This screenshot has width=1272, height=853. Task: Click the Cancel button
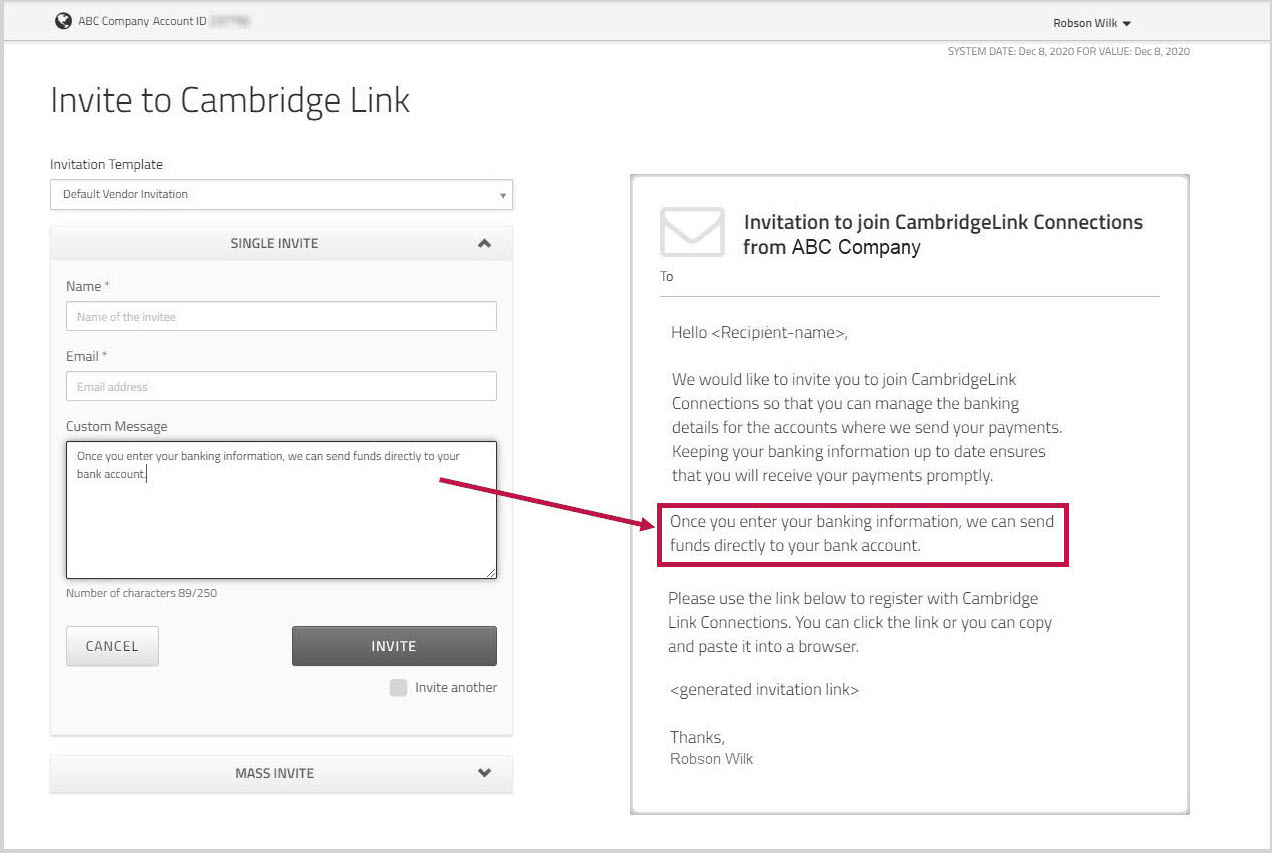coord(112,646)
